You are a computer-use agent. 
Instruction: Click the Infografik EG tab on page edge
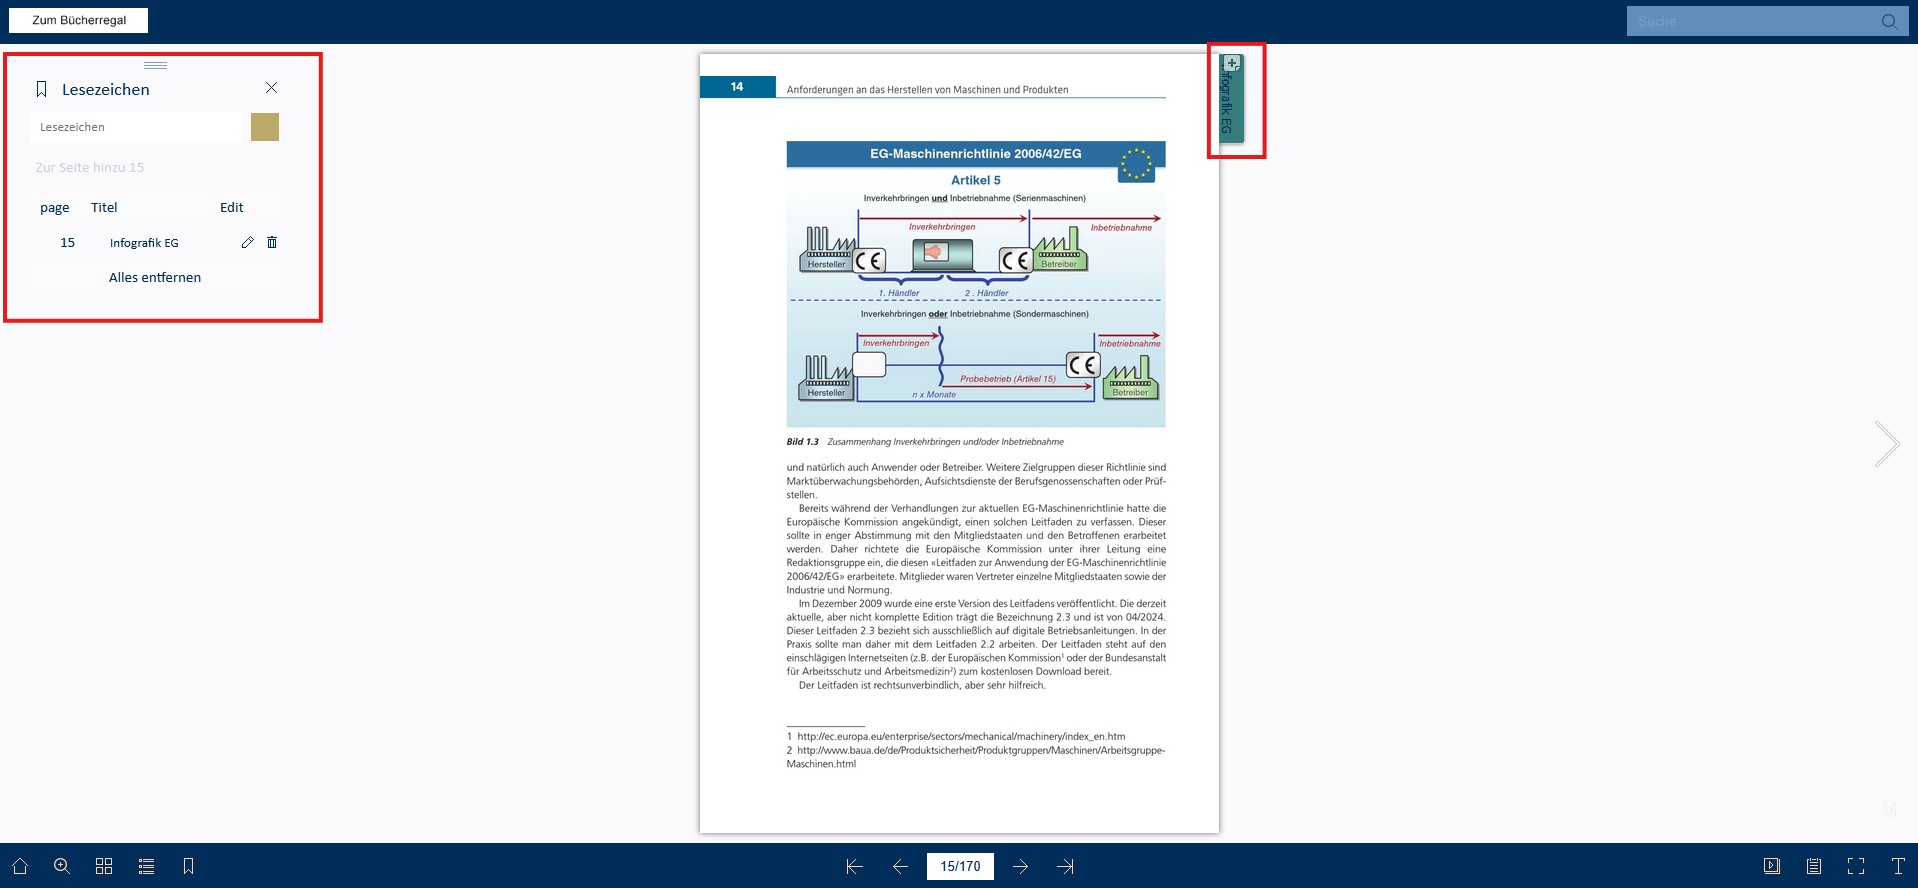point(1232,98)
